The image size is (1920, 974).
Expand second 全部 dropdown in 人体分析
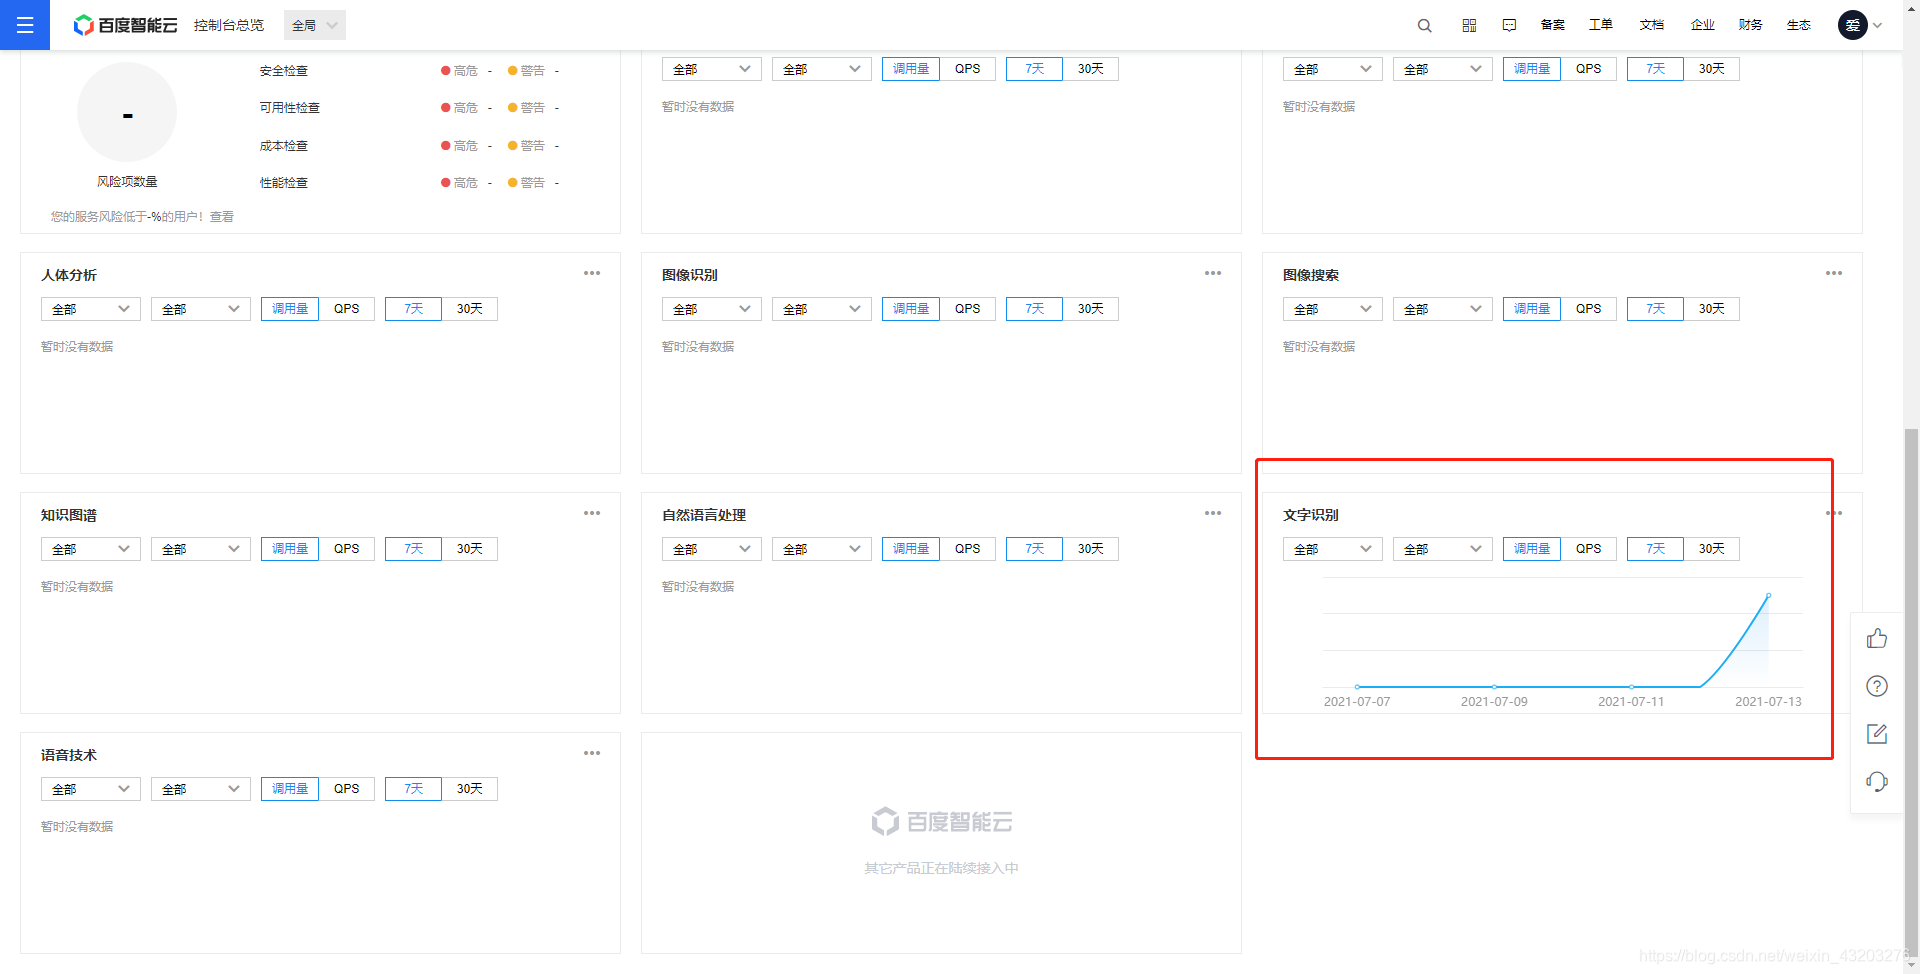point(201,309)
